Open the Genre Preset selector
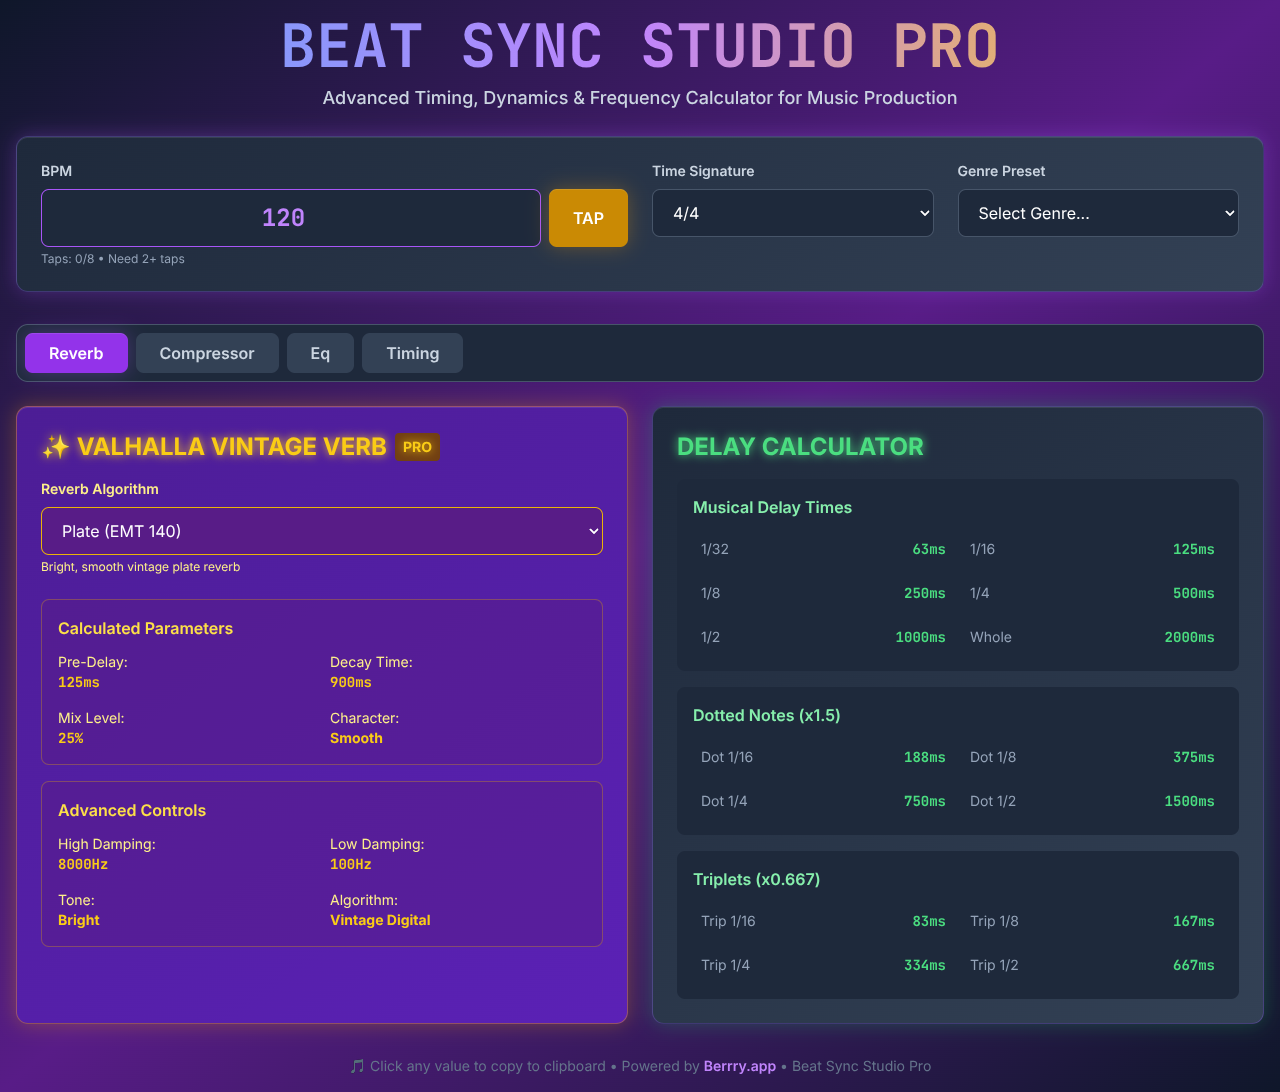 (1097, 213)
